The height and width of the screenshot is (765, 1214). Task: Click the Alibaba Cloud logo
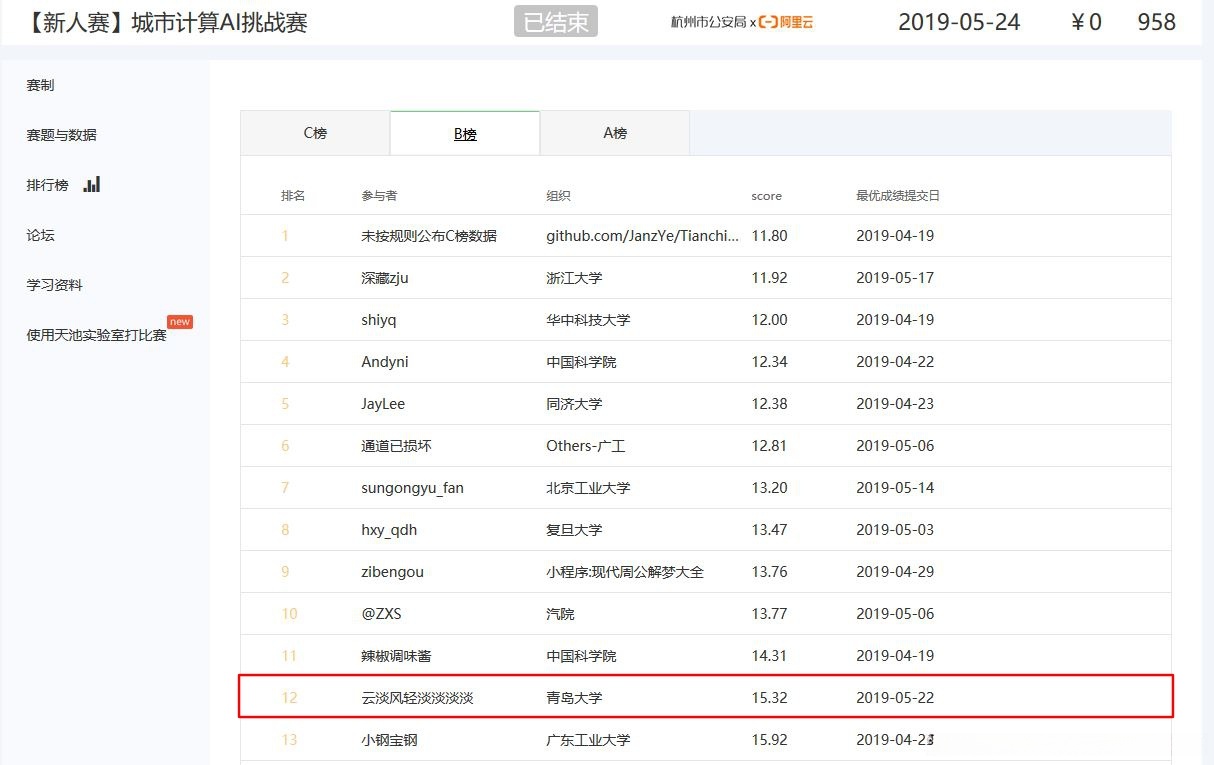[x=786, y=22]
